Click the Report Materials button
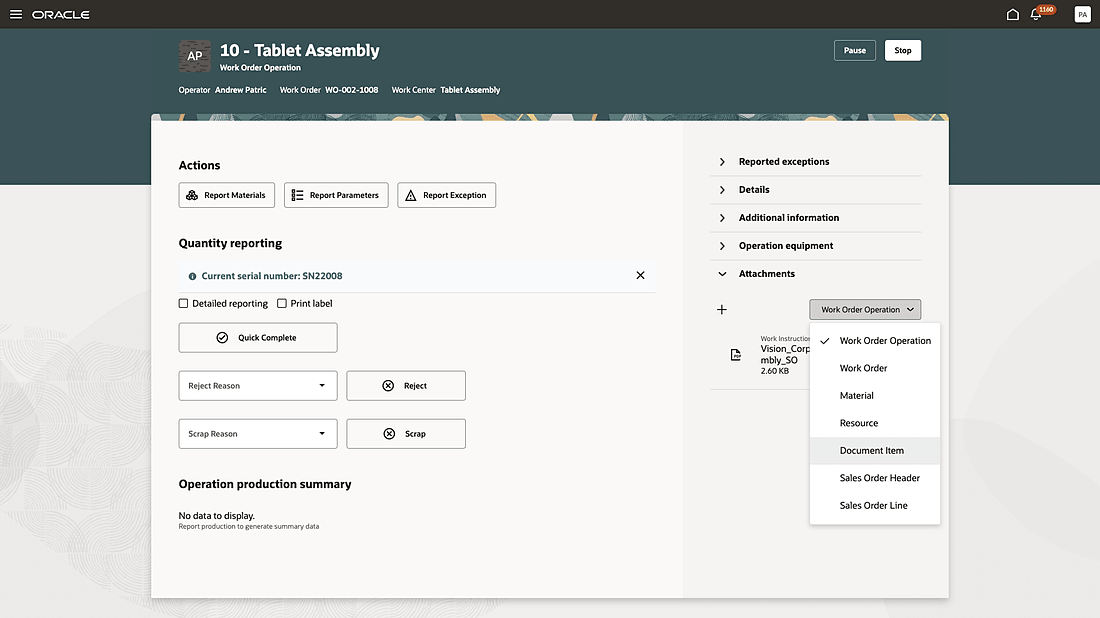1100x618 pixels. click(227, 195)
